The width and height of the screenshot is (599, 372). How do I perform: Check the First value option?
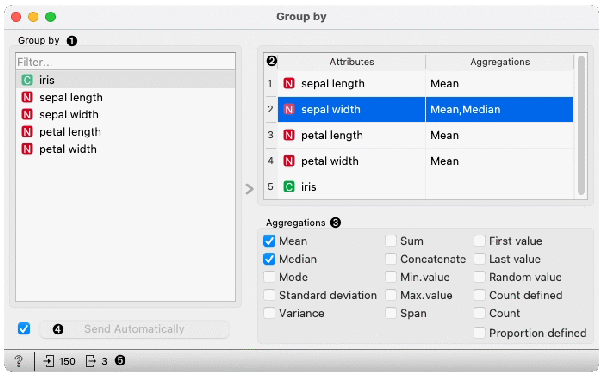(479, 241)
